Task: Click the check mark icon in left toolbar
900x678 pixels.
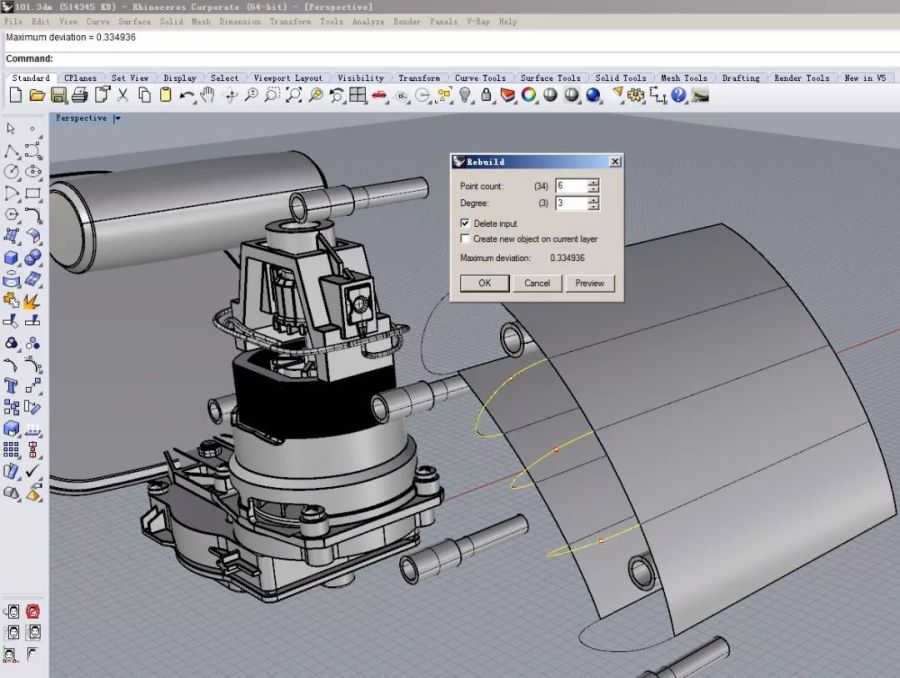Action: 33,470
